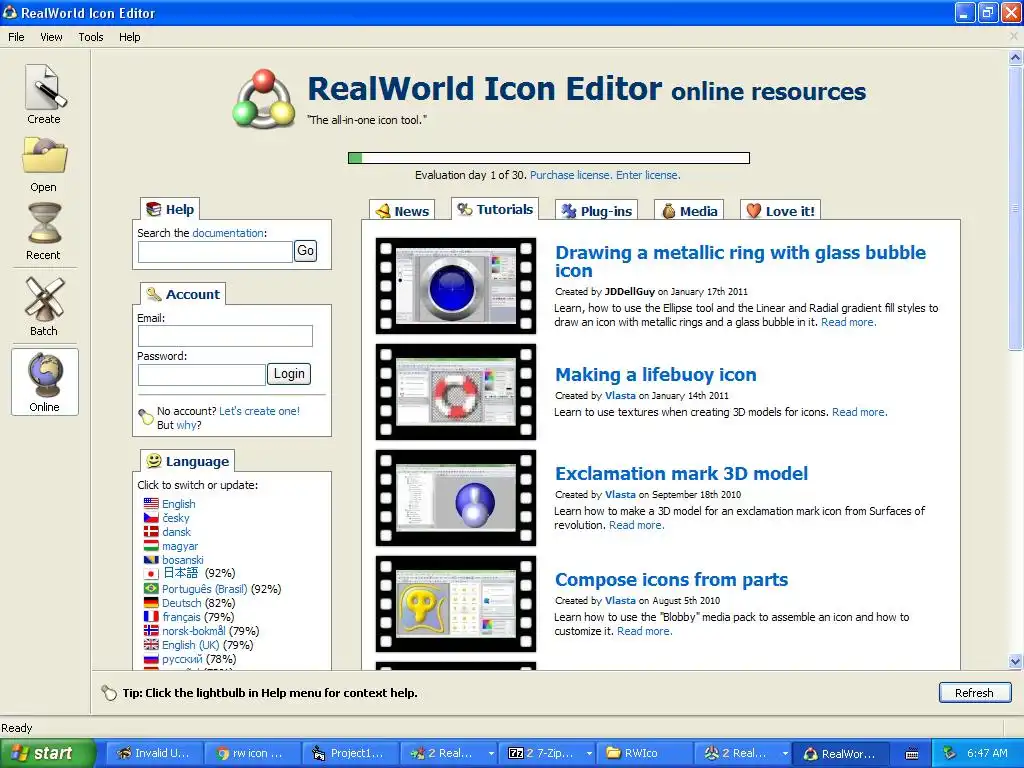Switch to the Plug-ins tab
The height and width of the screenshot is (768, 1024).
tap(596, 210)
